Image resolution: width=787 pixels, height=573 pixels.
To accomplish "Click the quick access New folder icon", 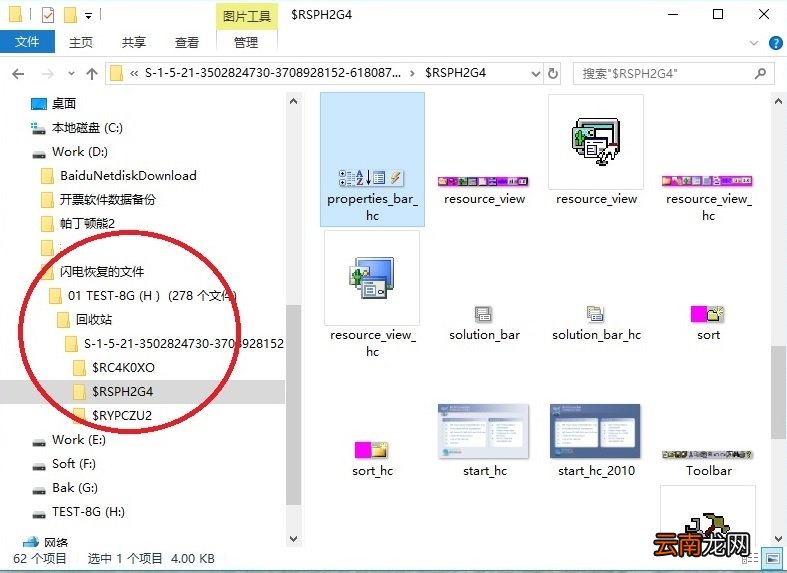I will [x=70, y=15].
